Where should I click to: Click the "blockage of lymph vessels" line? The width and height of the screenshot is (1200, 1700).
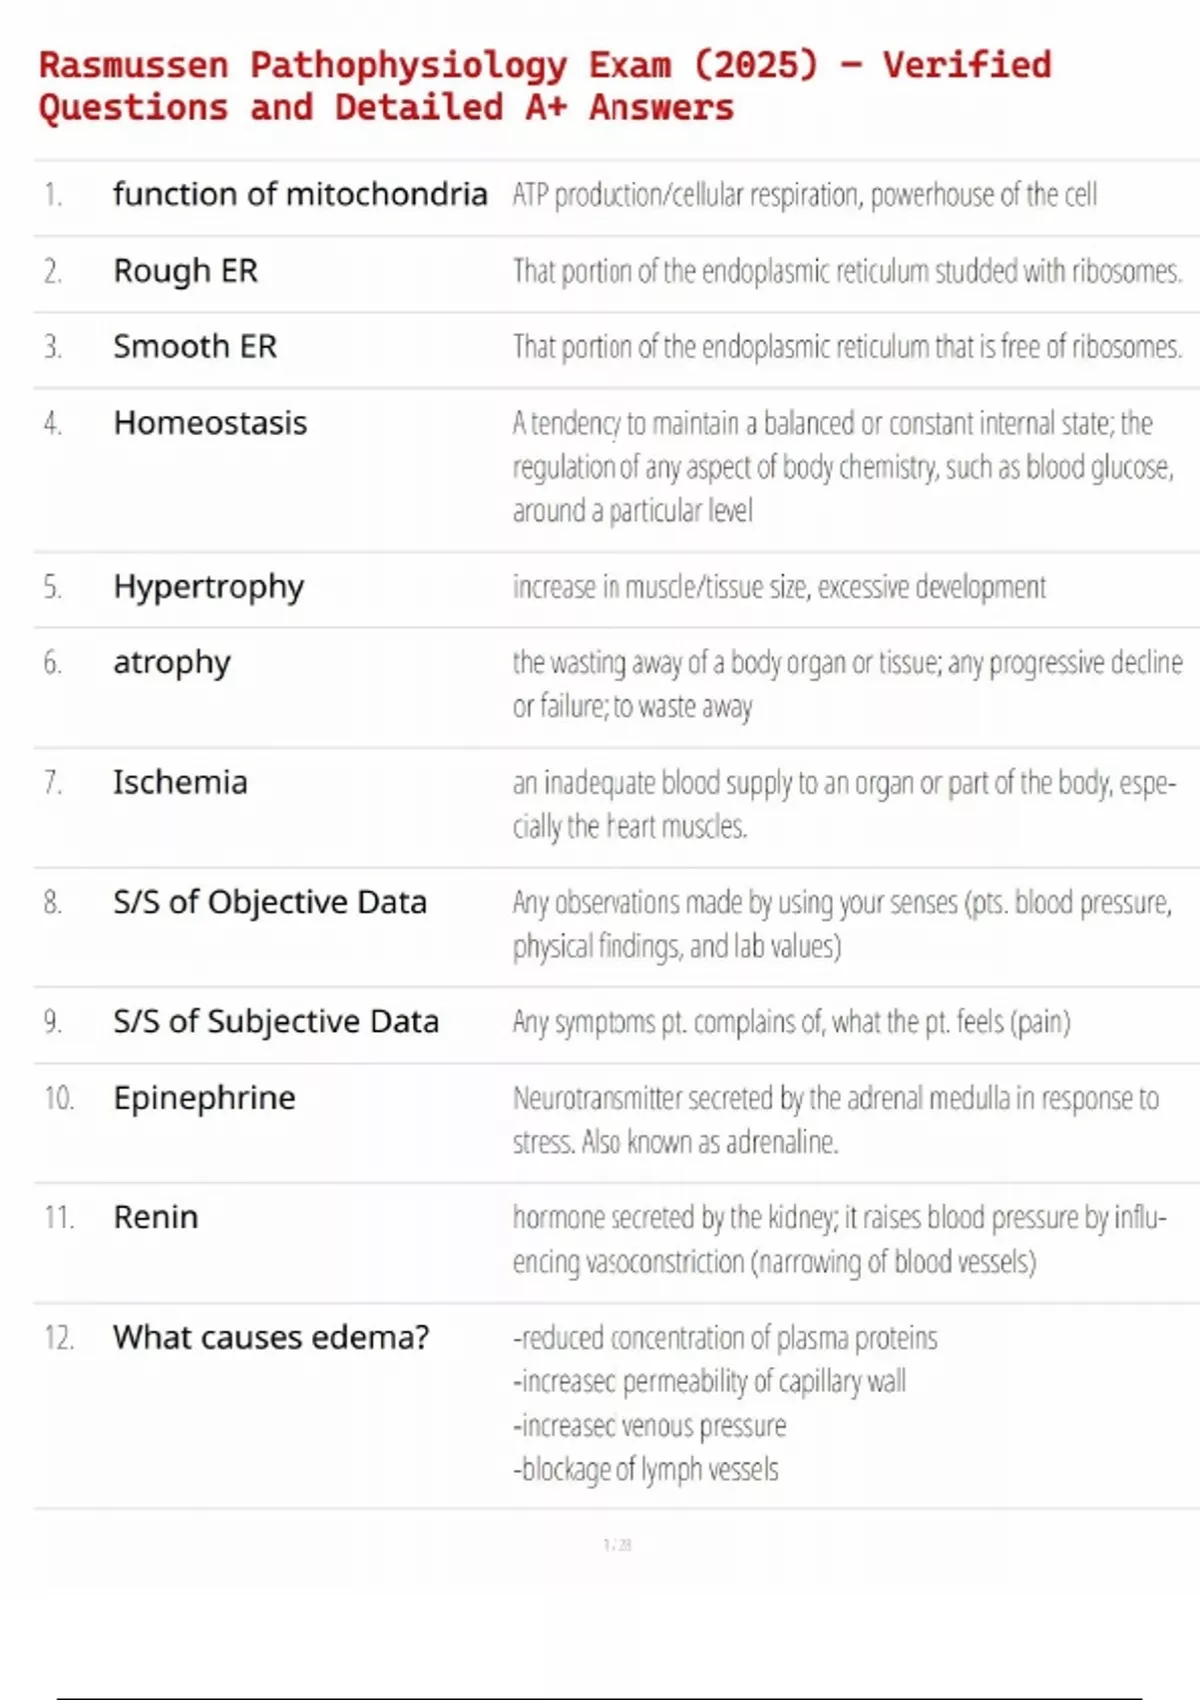click(x=646, y=1469)
